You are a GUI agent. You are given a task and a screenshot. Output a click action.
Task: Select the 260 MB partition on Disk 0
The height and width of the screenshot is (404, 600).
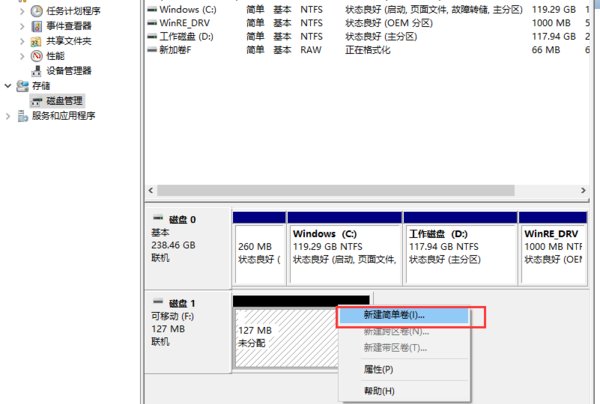tap(259, 249)
